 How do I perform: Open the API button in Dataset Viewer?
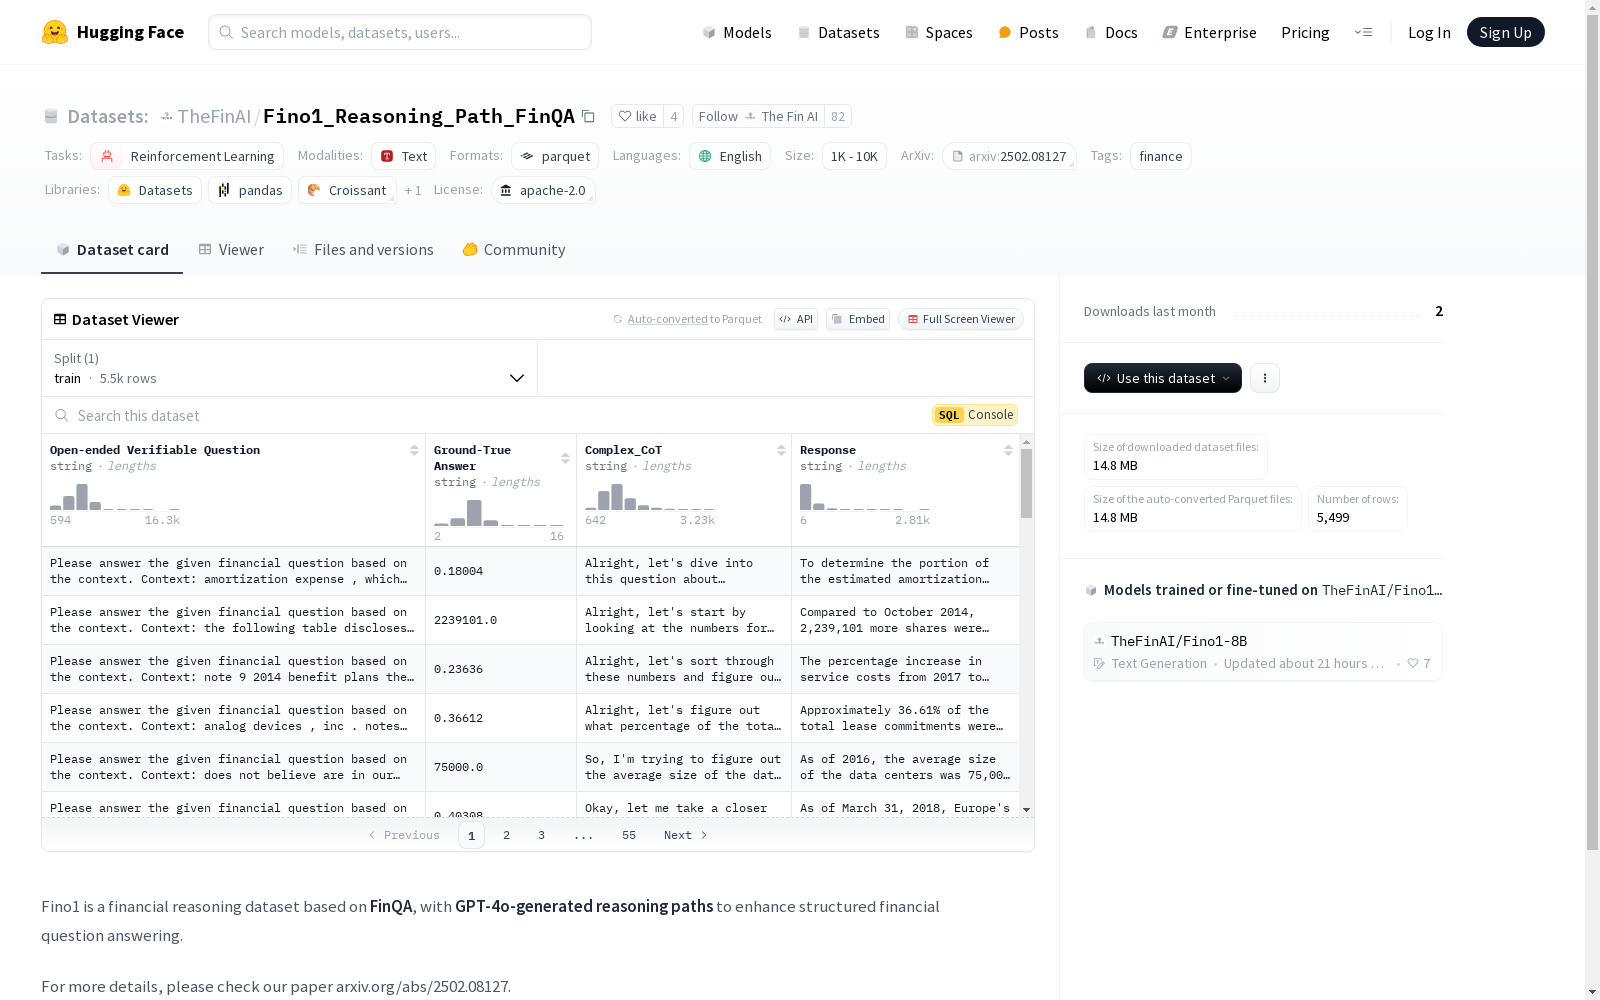796,319
